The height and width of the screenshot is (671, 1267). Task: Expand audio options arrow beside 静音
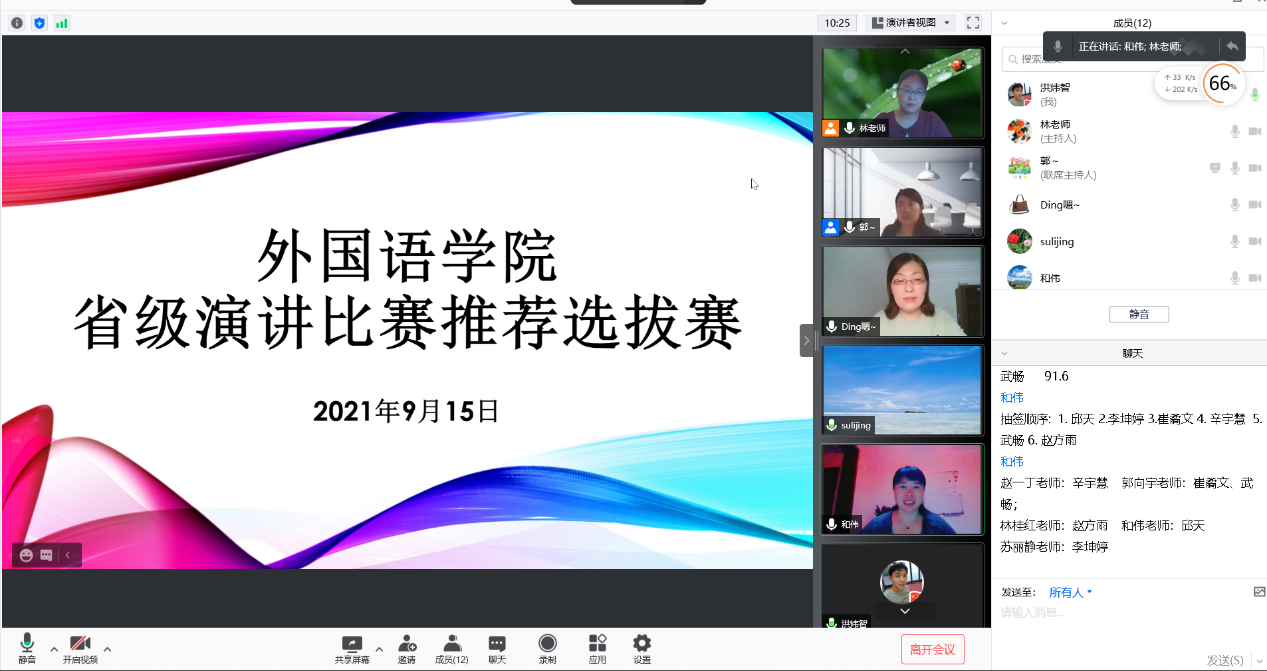(x=54, y=649)
